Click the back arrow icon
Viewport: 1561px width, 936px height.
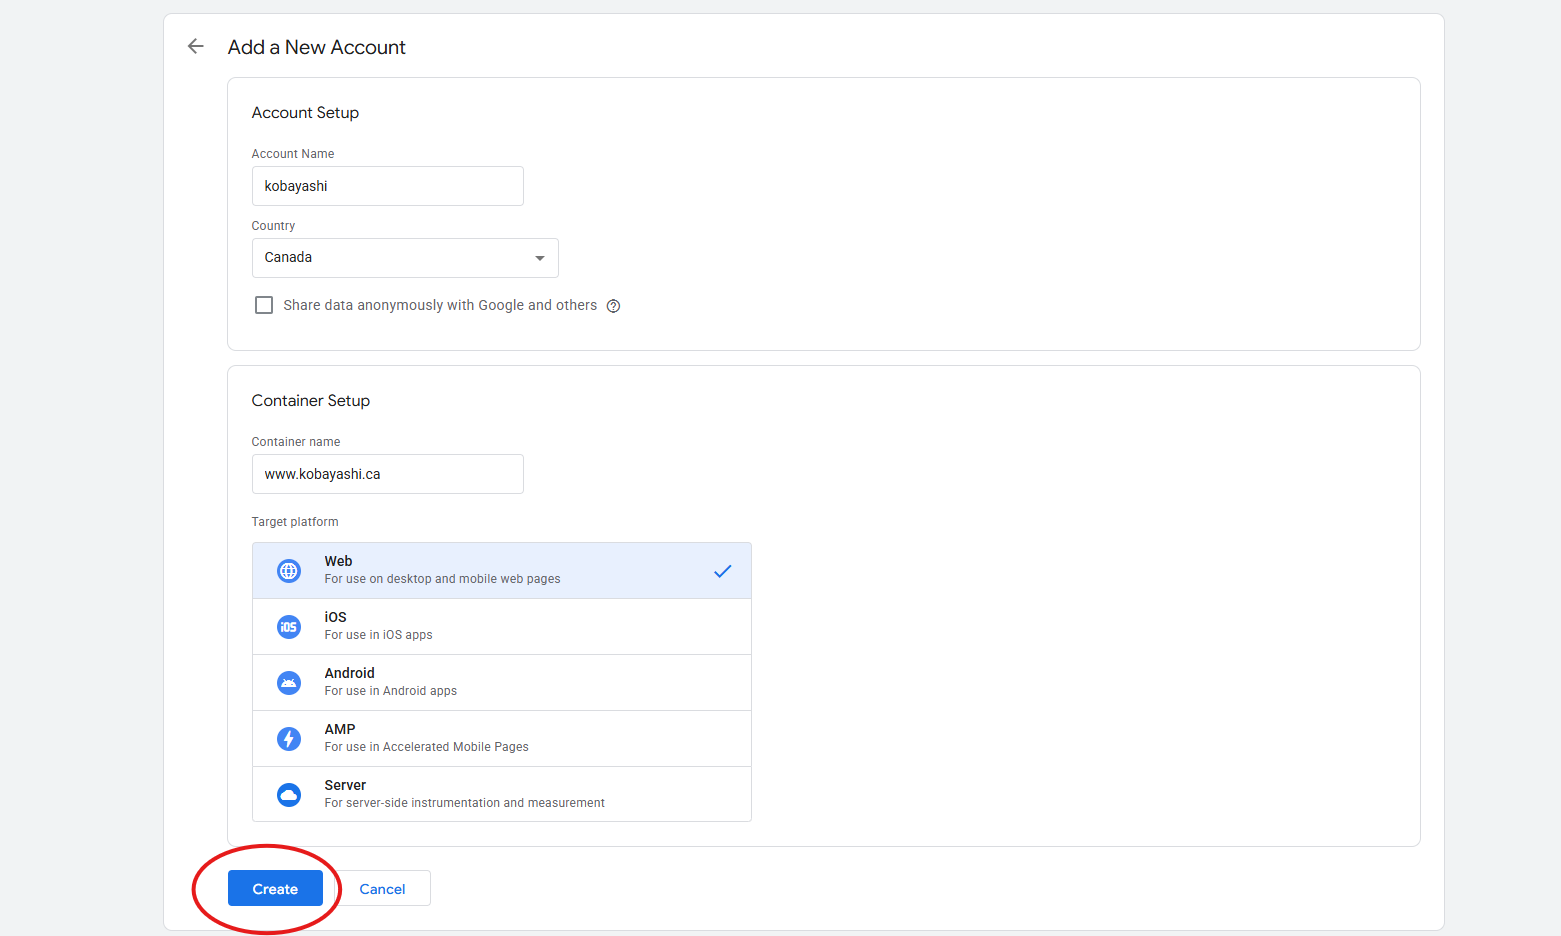[x=196, y=47]
